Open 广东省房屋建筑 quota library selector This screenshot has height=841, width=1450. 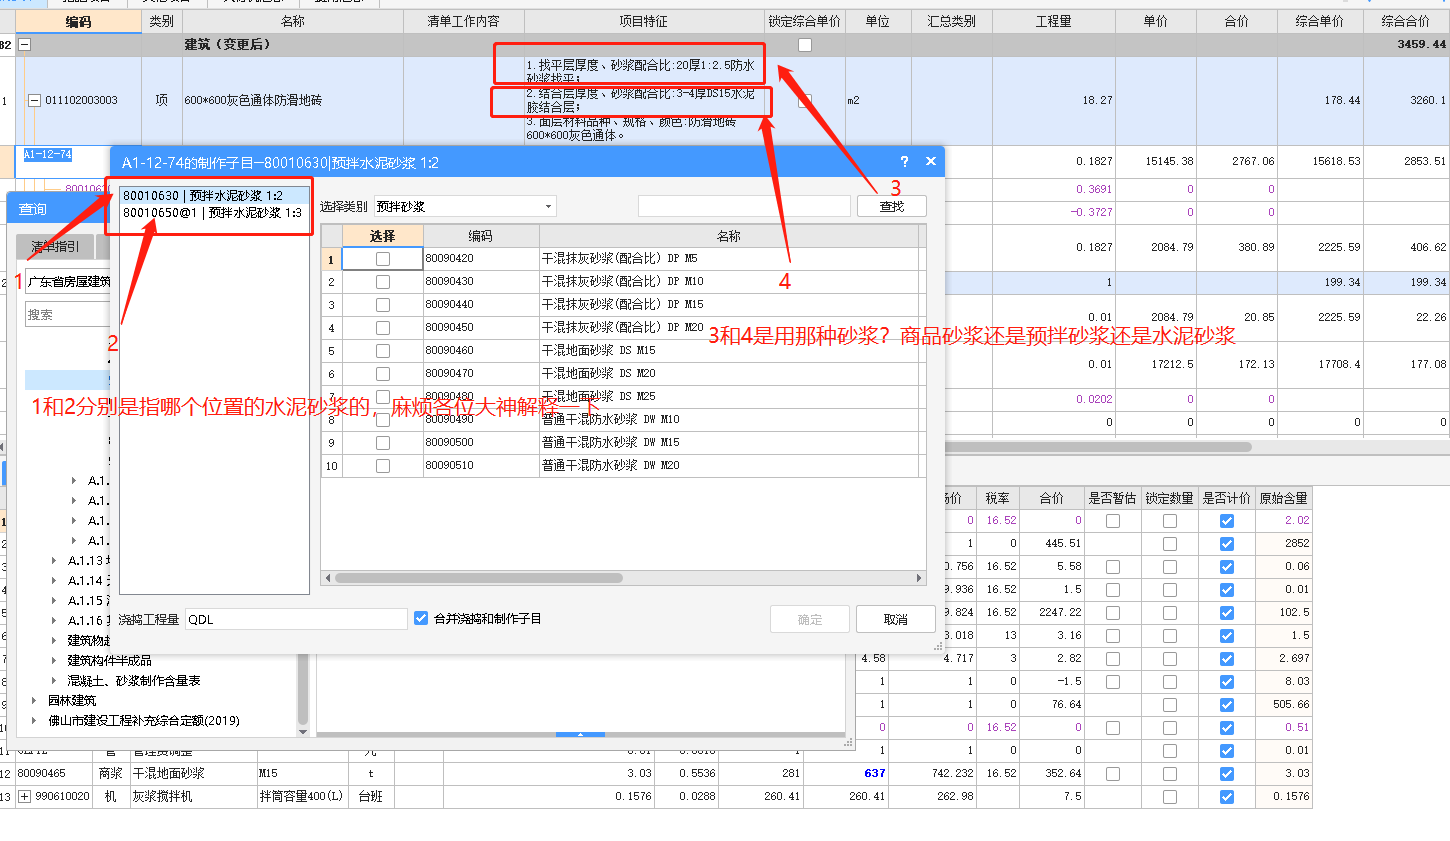point(66,282)
